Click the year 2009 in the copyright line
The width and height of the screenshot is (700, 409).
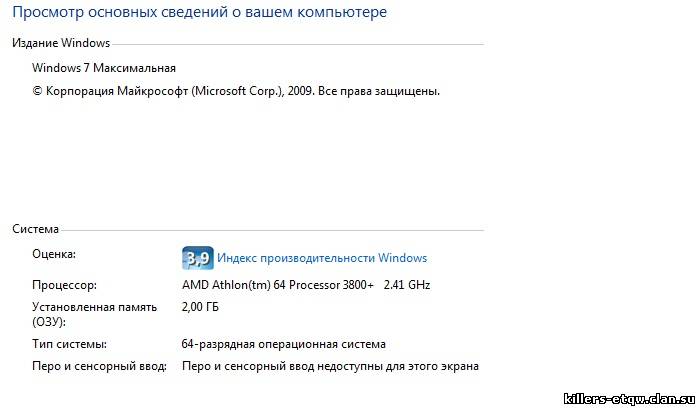(301, 91)
